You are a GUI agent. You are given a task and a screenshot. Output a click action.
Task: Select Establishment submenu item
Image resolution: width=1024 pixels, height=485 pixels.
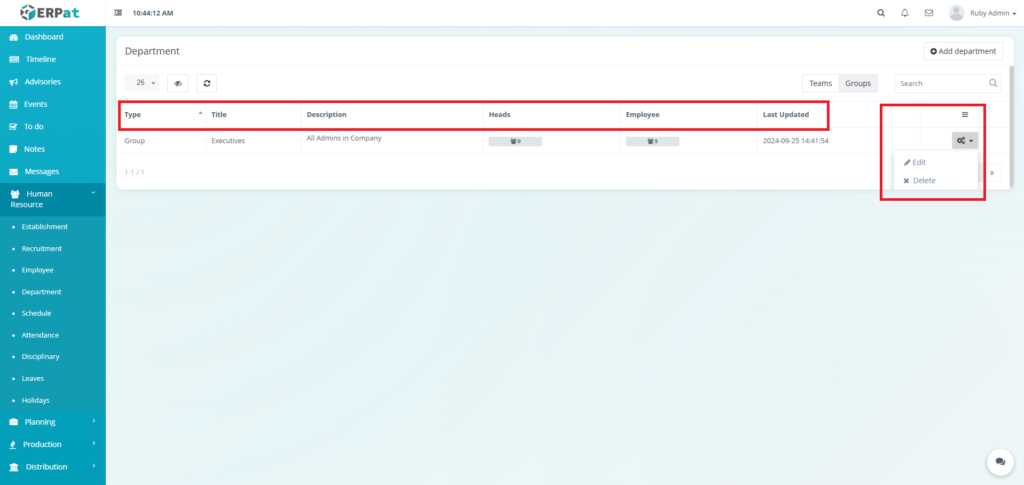point(44,227)
